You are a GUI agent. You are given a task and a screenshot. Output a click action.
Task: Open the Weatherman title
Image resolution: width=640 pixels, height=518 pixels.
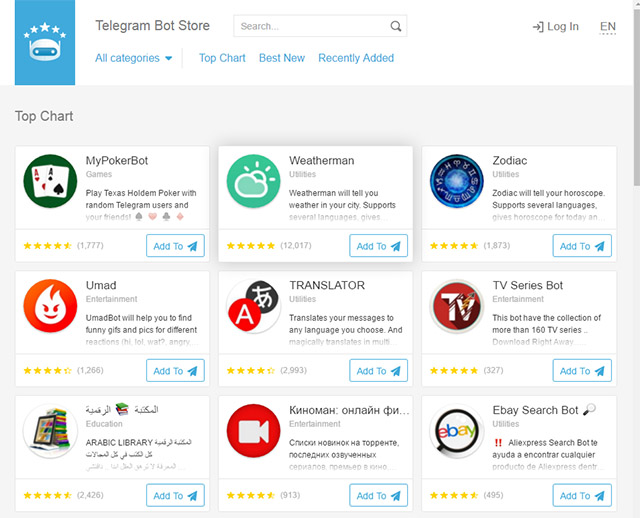[322, 160]
